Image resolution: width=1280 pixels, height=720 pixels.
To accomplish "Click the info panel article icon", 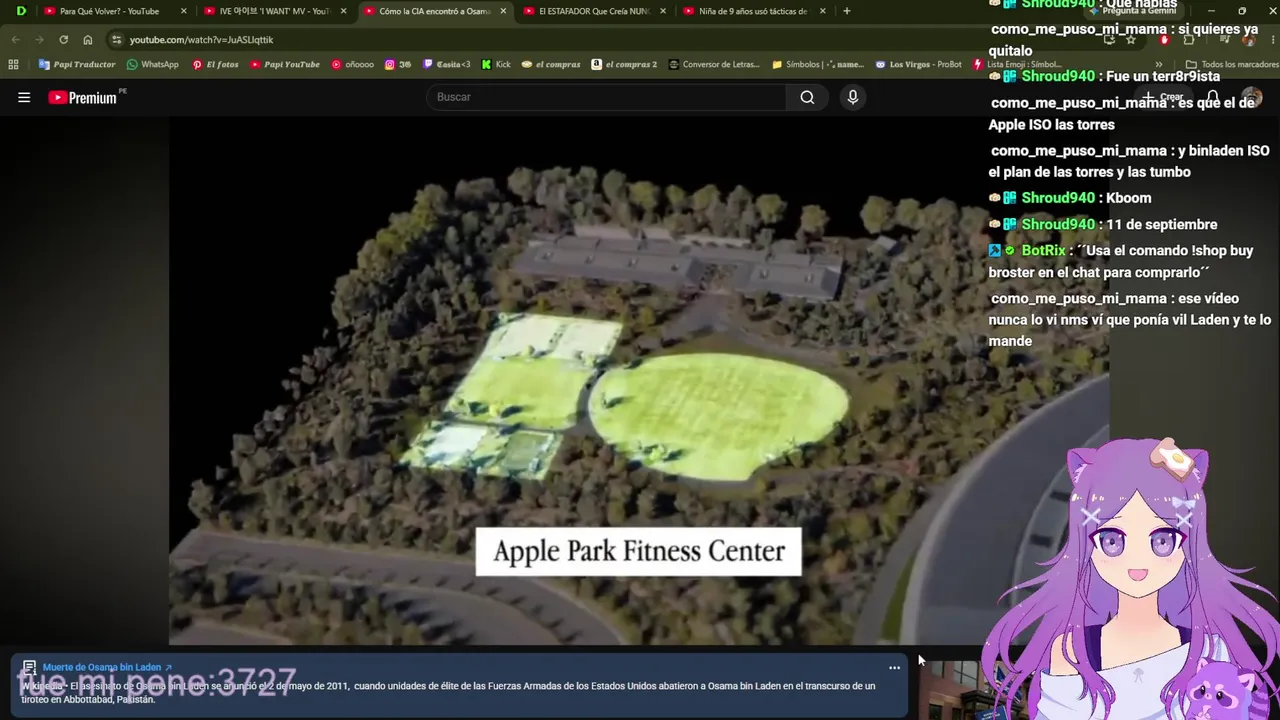I will tap(29, 667).
